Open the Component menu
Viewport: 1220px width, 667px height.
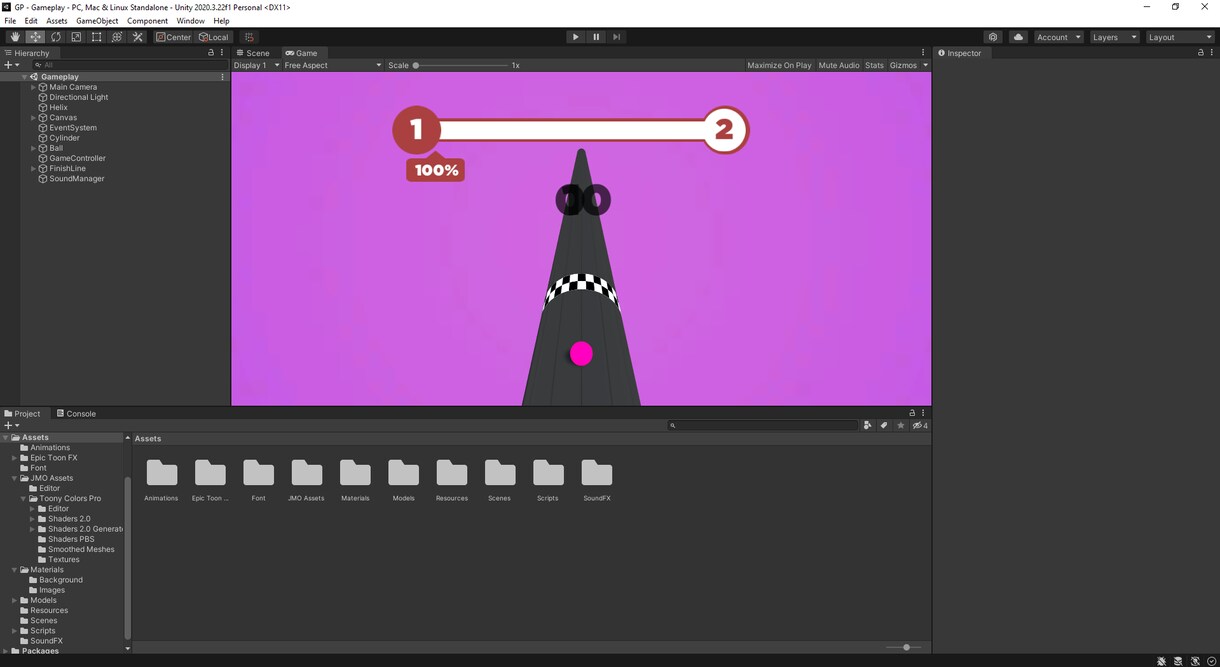(x=147, y=21)
